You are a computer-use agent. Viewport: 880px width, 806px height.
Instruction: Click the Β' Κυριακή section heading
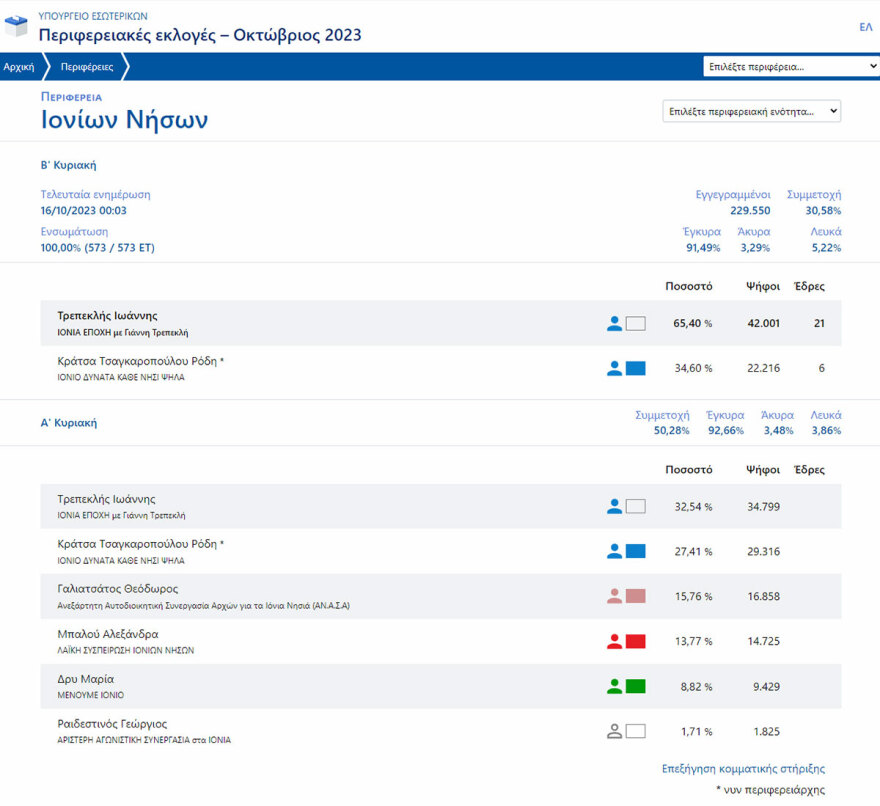(68, 165)
